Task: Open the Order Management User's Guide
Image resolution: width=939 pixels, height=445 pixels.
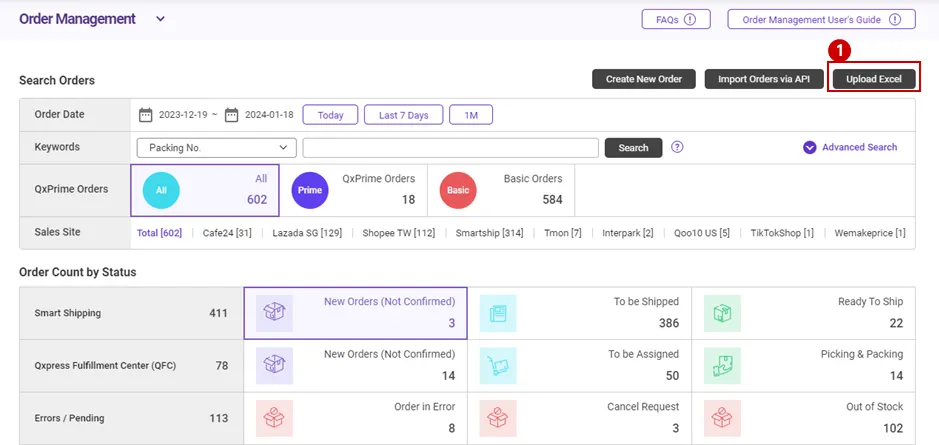Action: (x=821, y=19)
